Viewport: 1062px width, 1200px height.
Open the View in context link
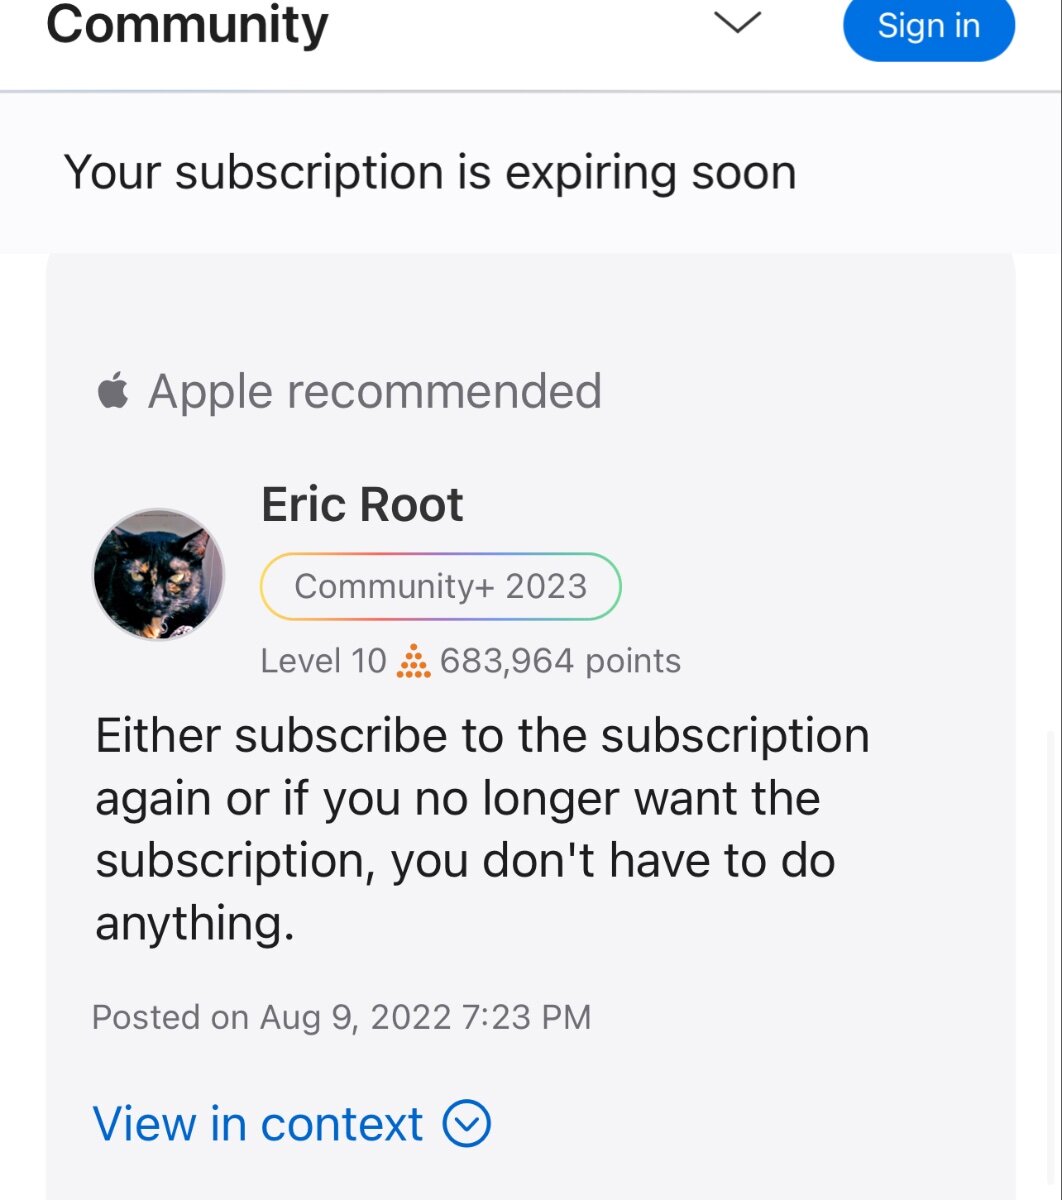coord(258,1124)
